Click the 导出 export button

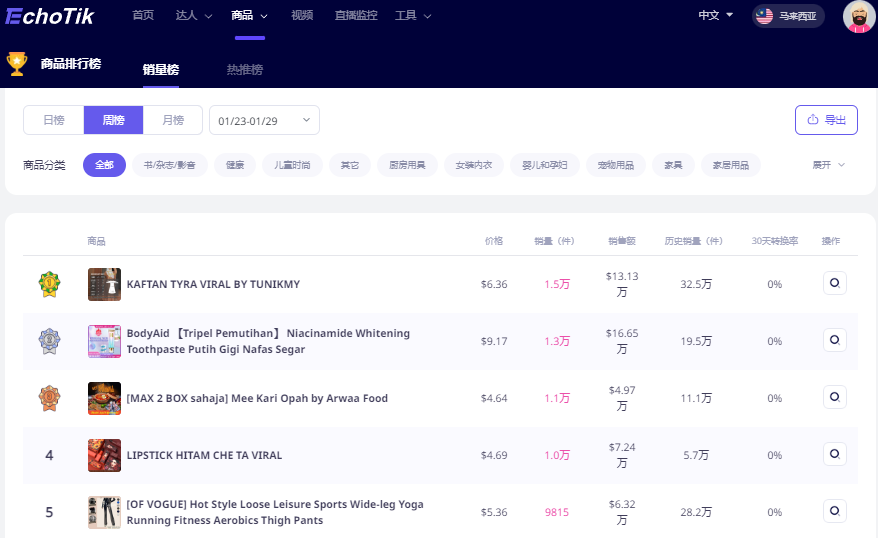pyautogui.click(x=826, y=120)
